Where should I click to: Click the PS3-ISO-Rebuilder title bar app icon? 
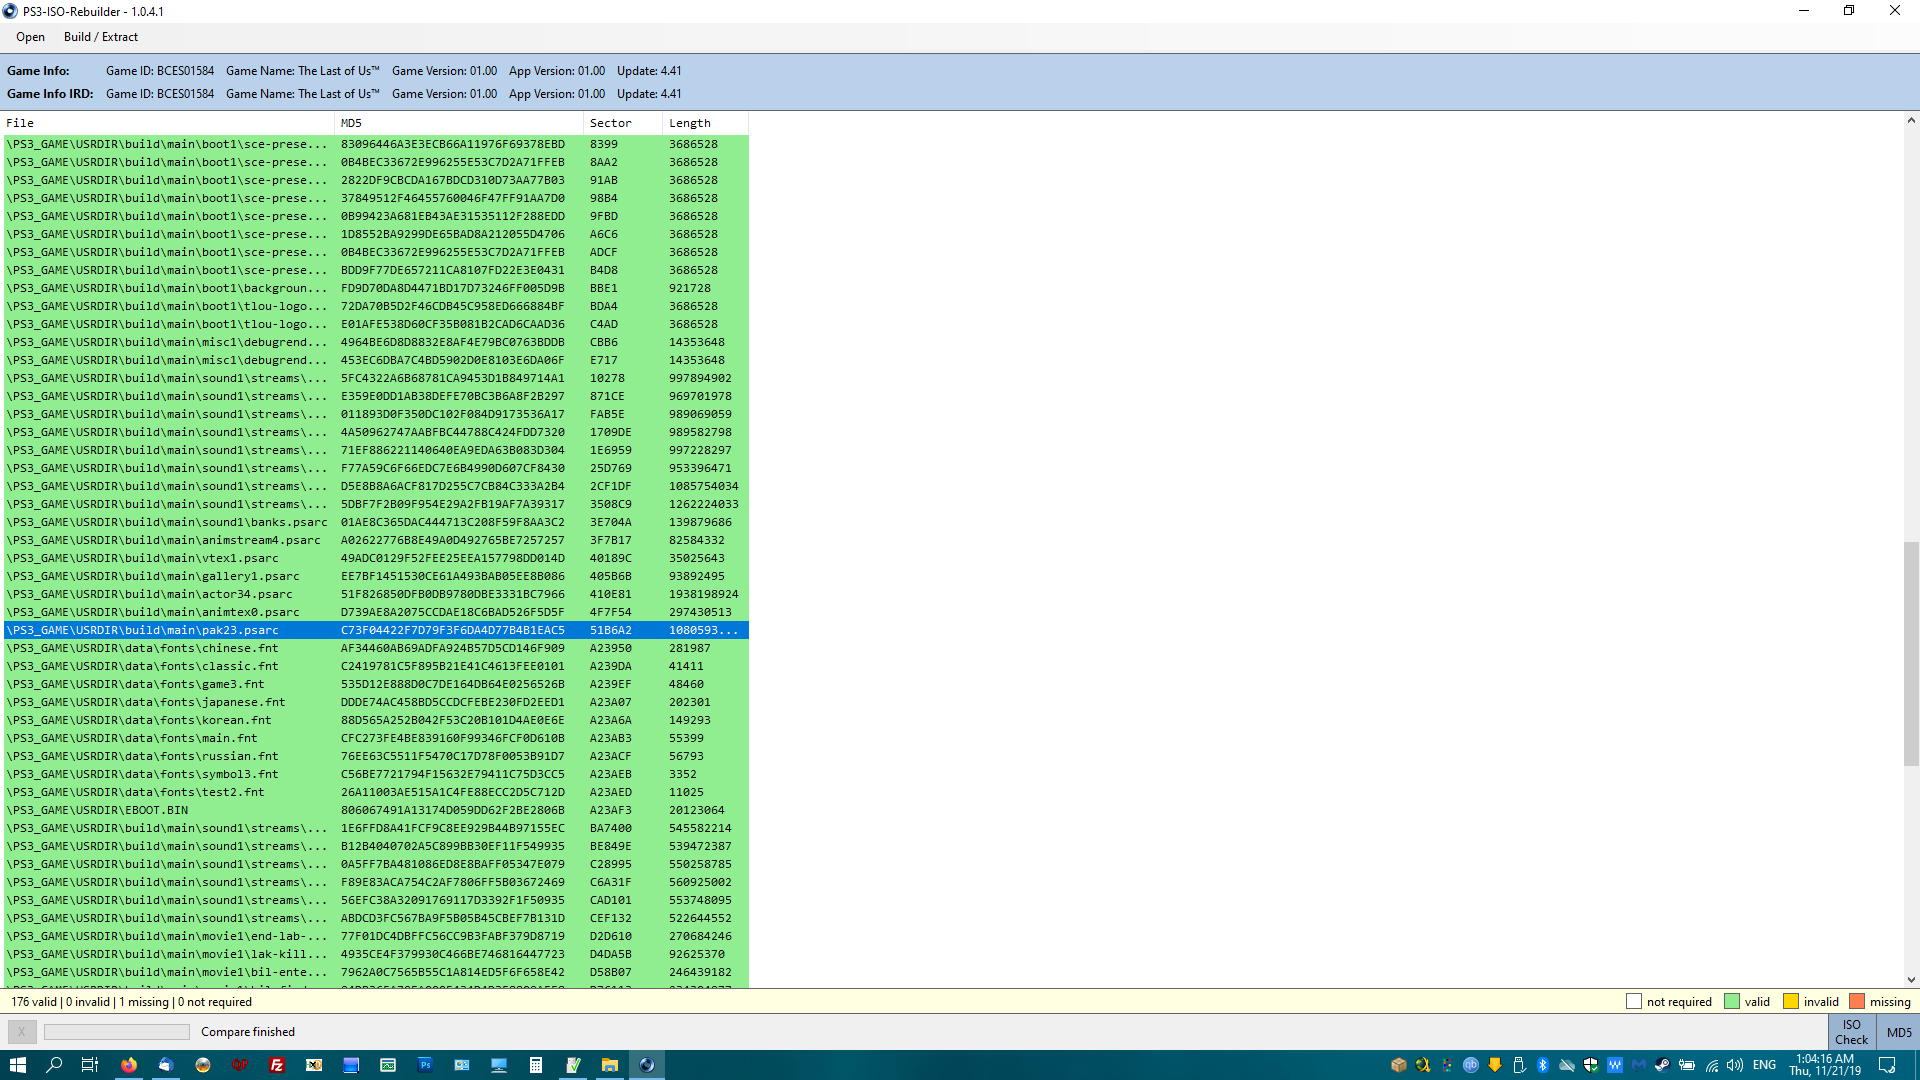click(x=10, y=11)
